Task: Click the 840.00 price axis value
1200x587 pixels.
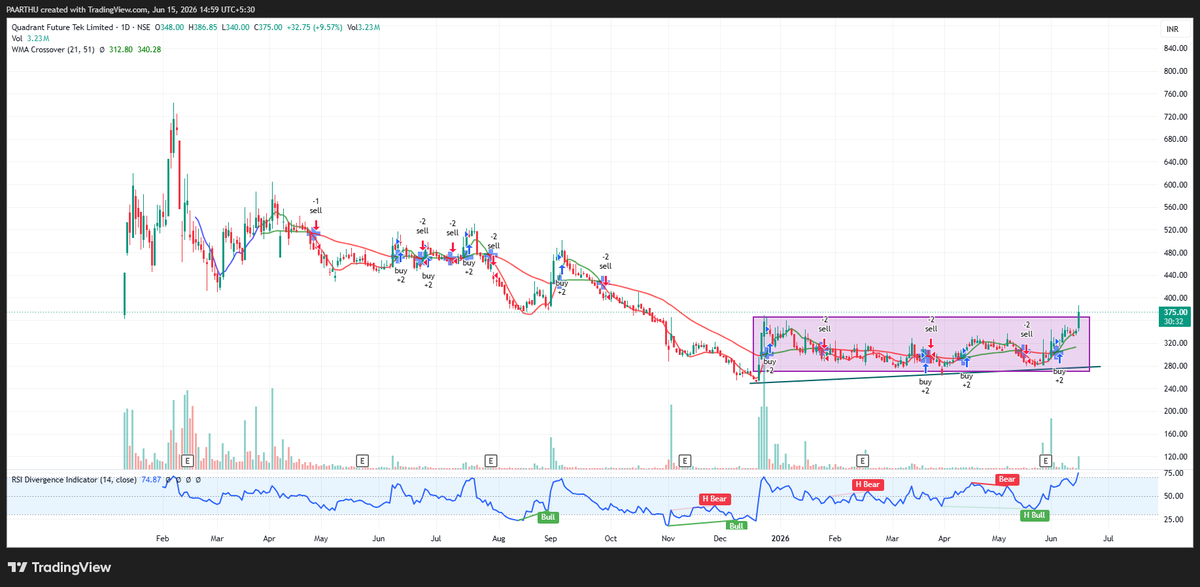Action: 1175,50
